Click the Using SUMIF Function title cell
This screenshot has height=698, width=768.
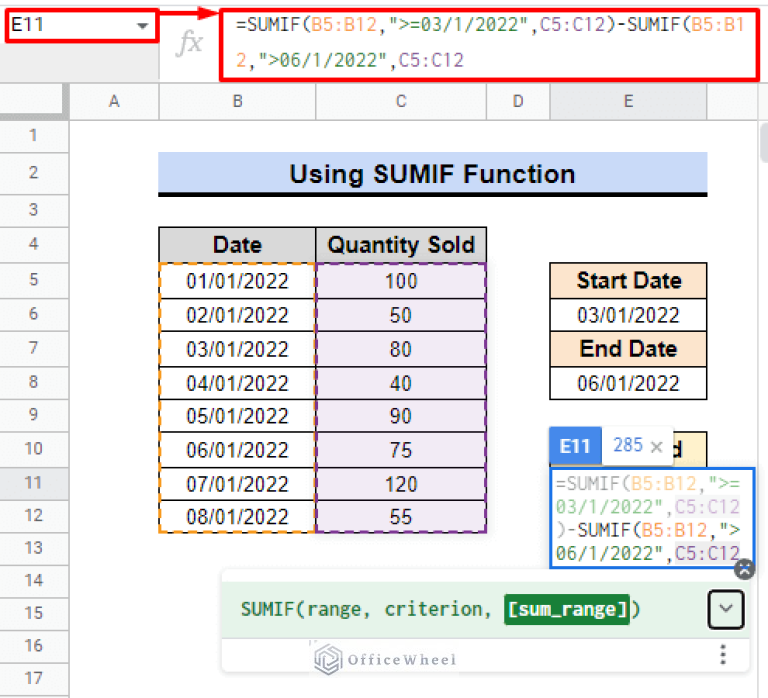(x=432, y=174)
